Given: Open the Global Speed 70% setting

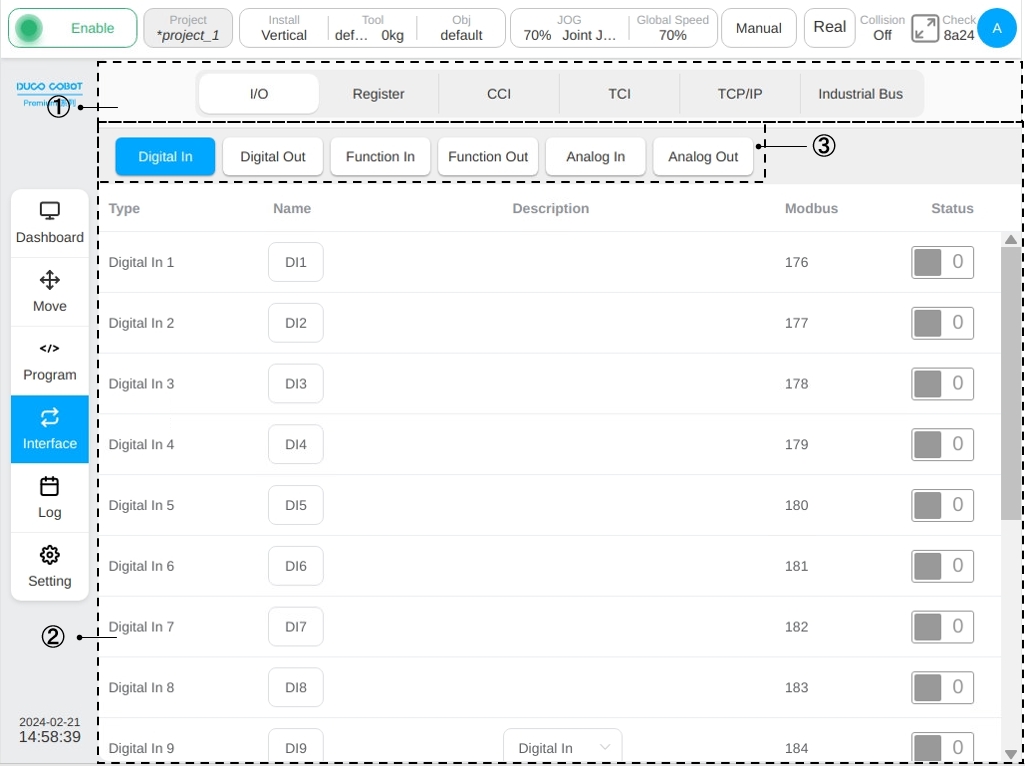Looking at the screenshot, I should (673, 28).
